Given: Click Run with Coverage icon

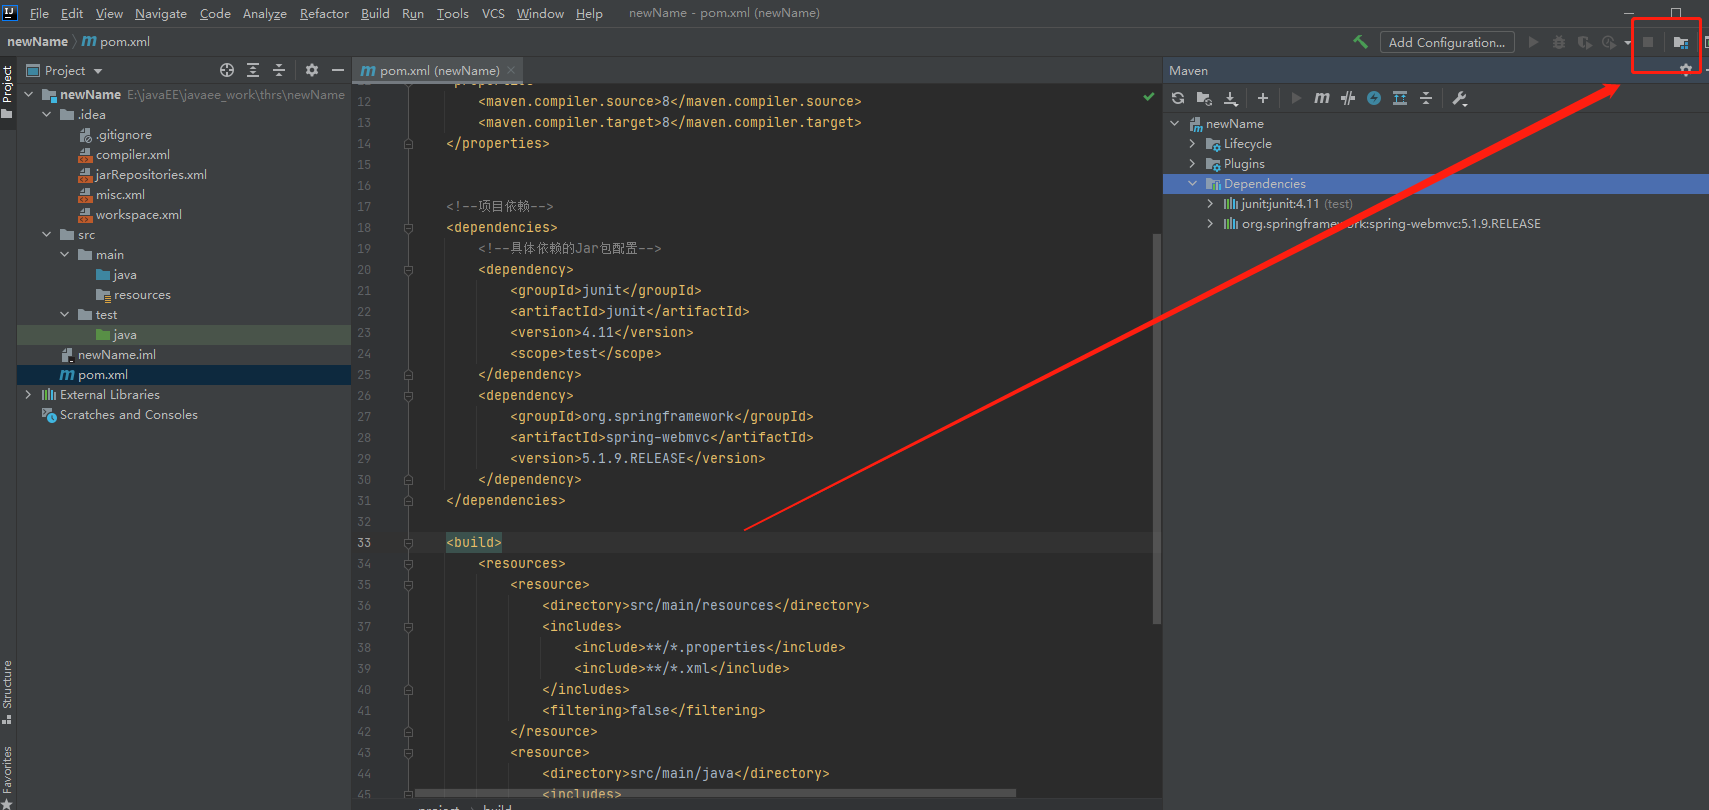Looking at the screenshot, I should 1584,42.
